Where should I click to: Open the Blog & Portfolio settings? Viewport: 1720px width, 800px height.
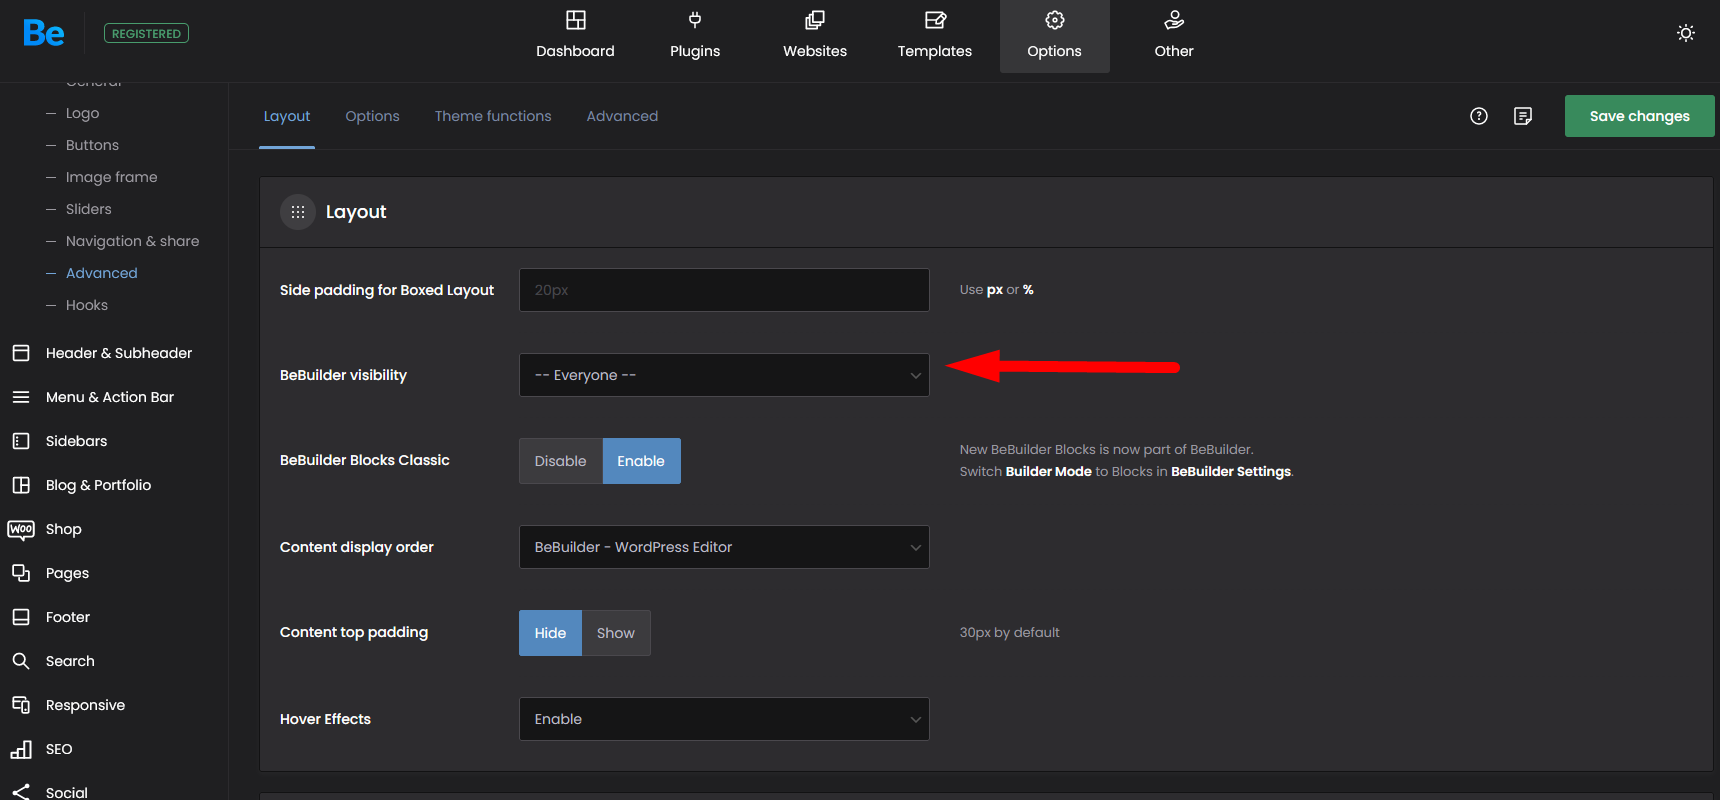[x=99, y=485]
